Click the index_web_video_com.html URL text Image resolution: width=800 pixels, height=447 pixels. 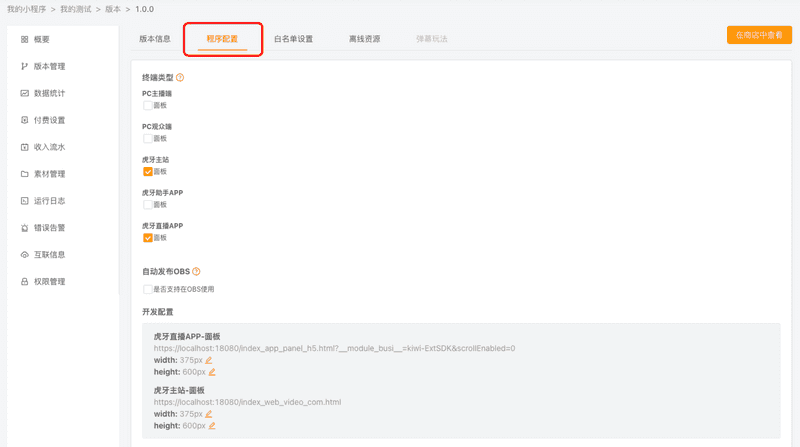pyautogui.click(x=247, y=402)
